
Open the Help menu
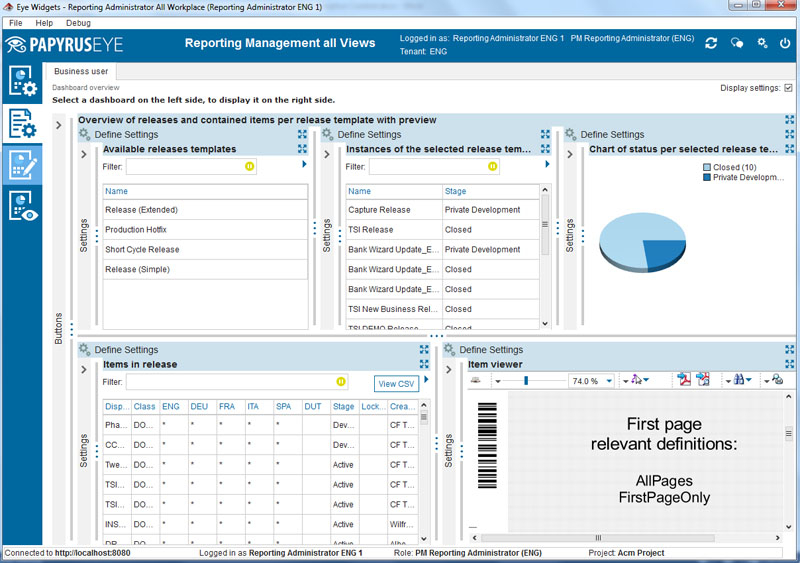(x=44, y=23)
